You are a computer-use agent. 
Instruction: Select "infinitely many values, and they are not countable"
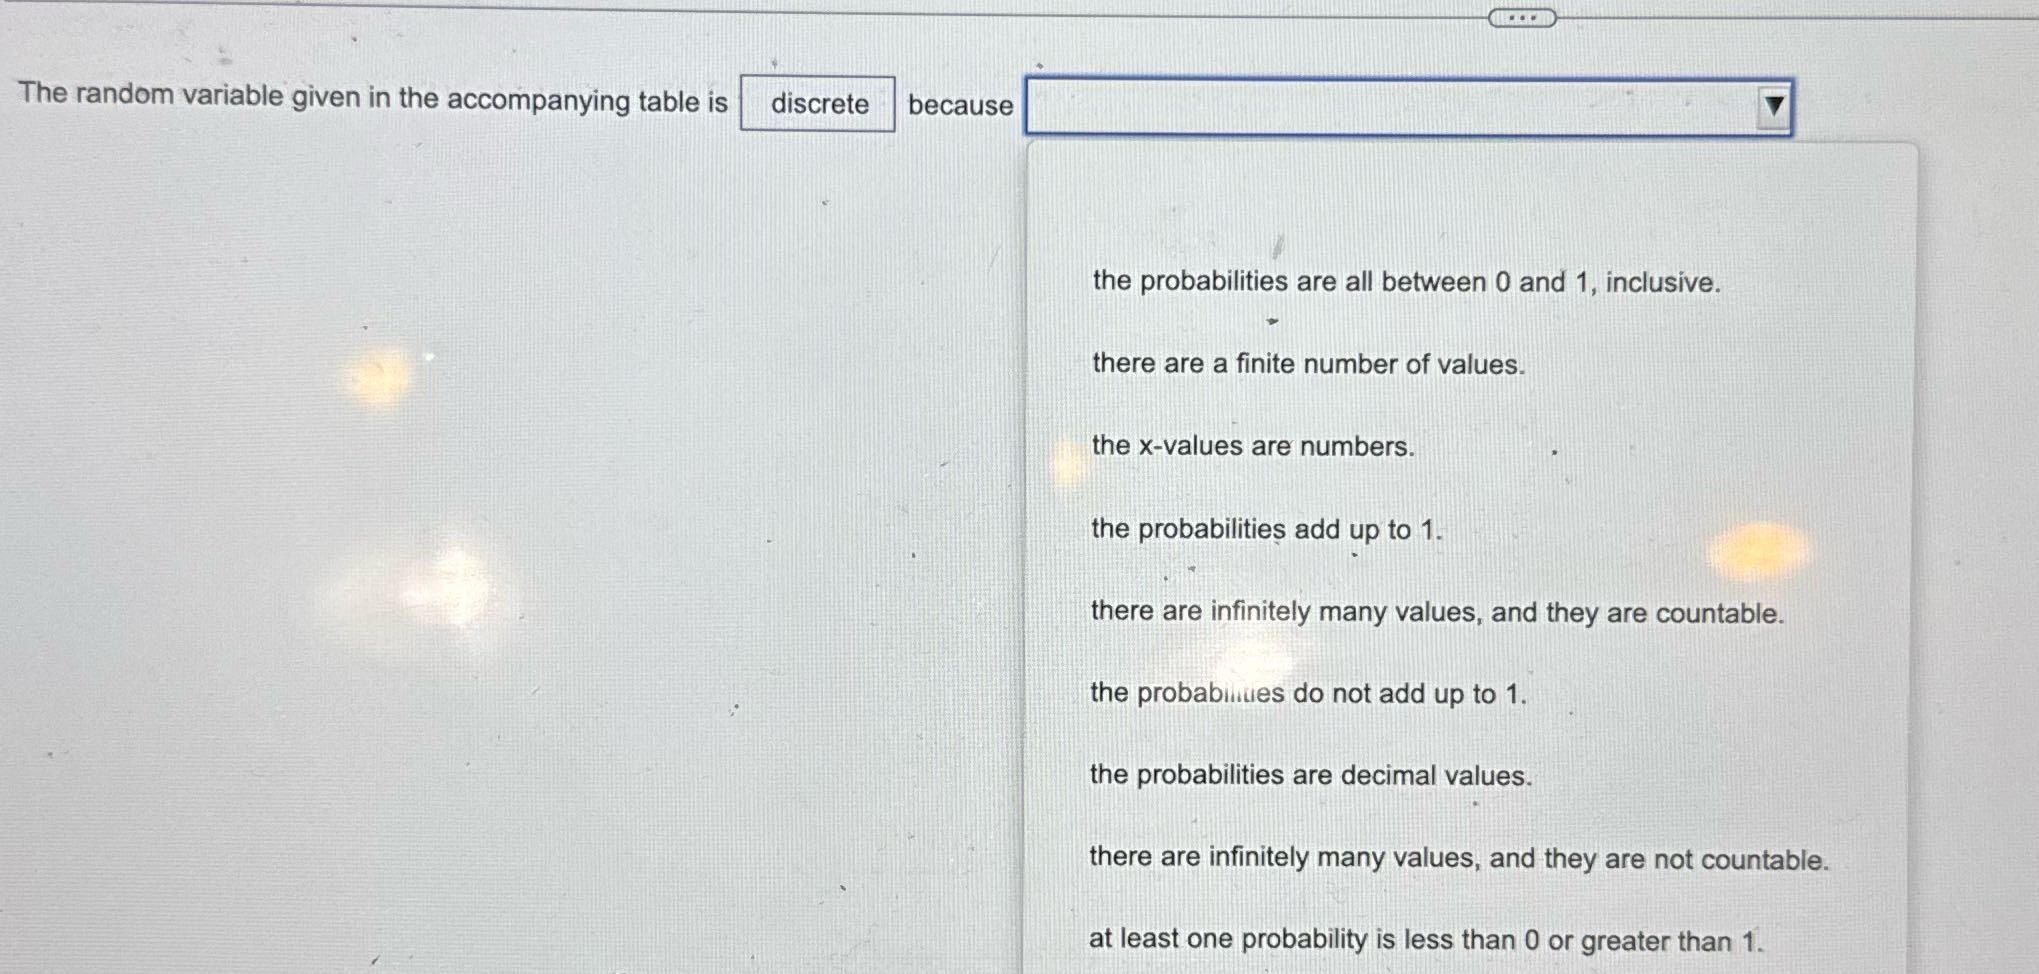pyautogui.click(x=1459, y=857)
